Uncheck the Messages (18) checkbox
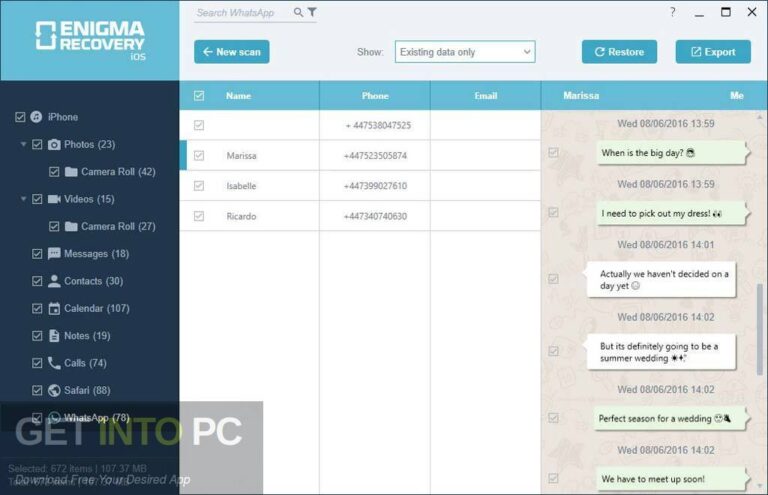The width and height of the screenshot is (768, 495). point(37,254)
